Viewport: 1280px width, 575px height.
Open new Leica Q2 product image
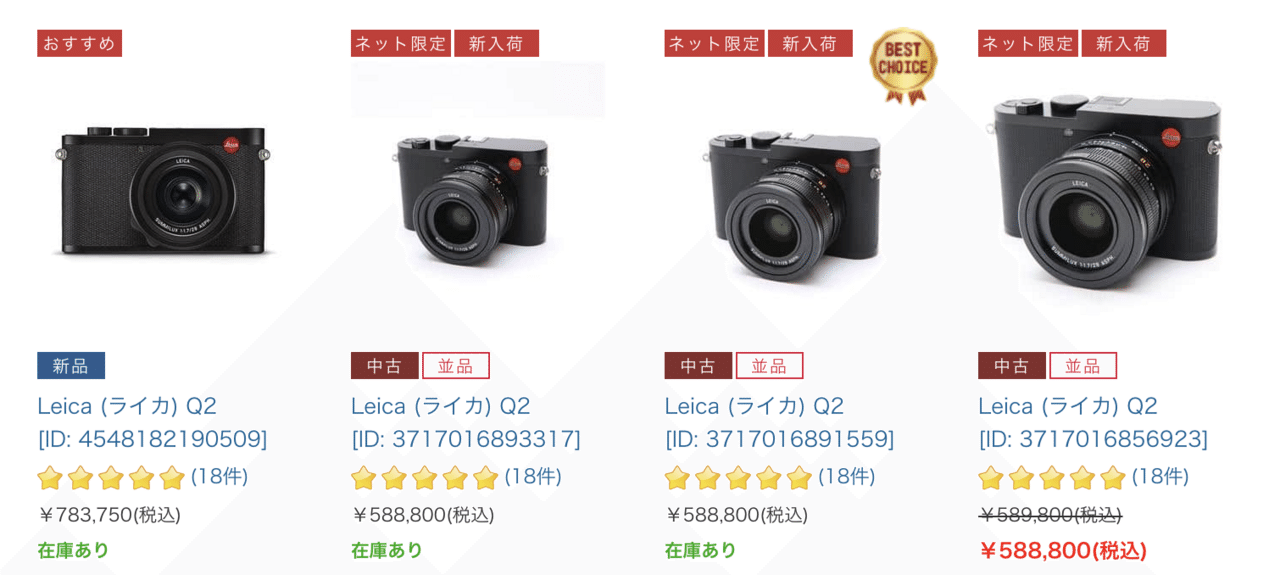click(x=164, y=189)
